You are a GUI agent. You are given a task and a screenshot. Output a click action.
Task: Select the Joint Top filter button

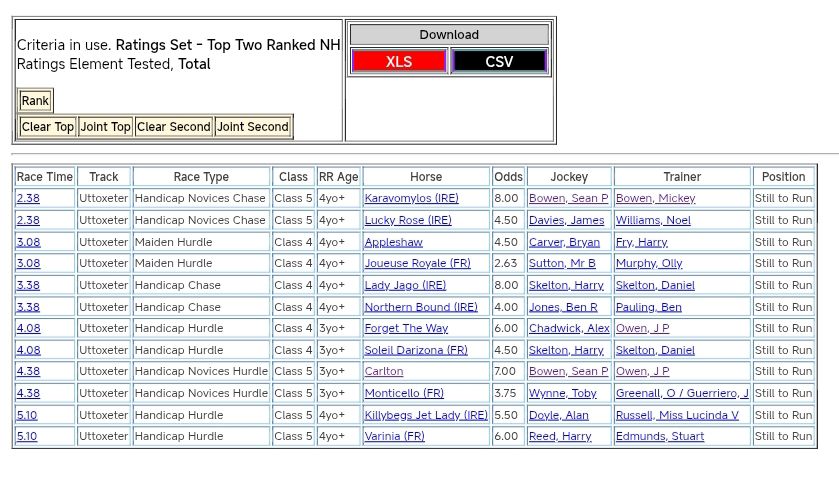pos(106,127)
